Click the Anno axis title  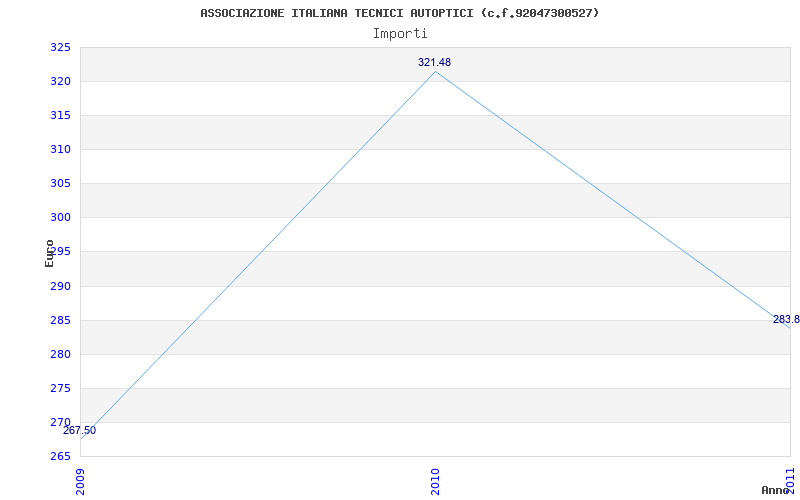775,490
